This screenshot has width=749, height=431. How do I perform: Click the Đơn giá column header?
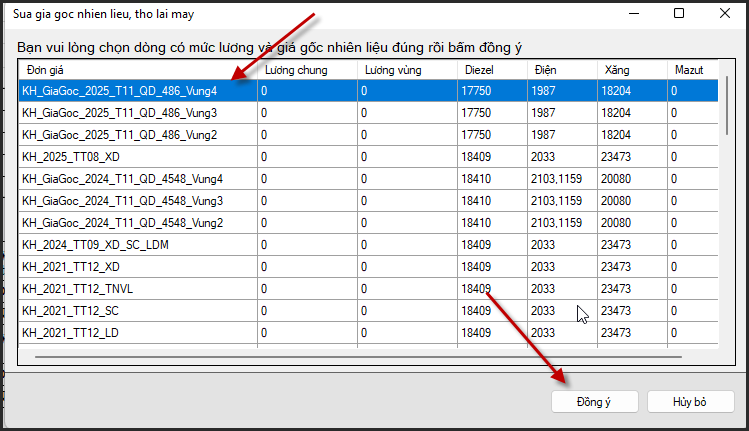137,70
